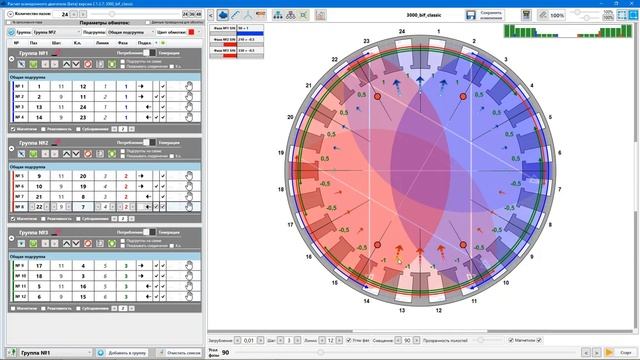Screen dimensions: 640x360
Task: Toggle Магнетизм checkbox under Группа №3
Action: pyautogui.click(x=13, y=309)
